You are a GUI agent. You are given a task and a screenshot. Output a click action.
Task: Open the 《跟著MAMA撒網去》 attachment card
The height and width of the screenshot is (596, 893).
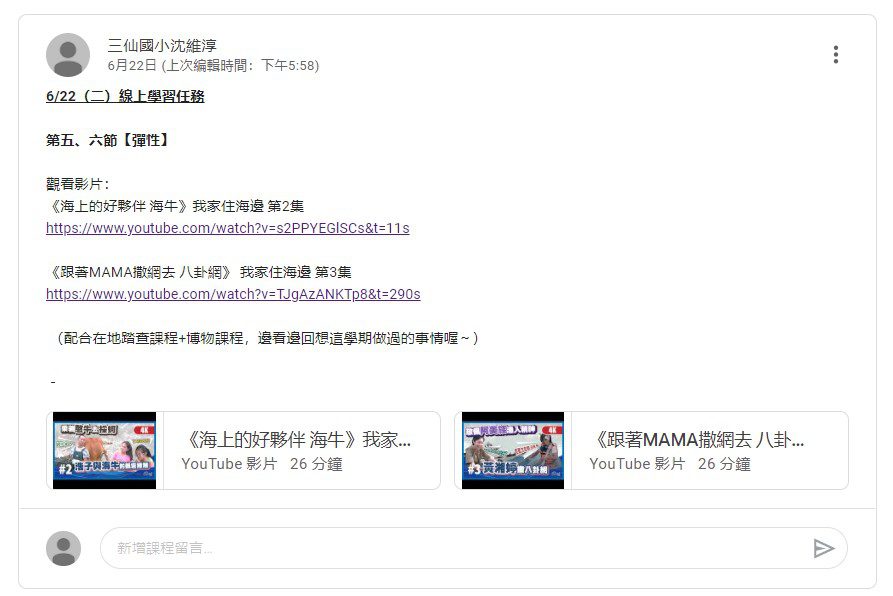(652, 450)
